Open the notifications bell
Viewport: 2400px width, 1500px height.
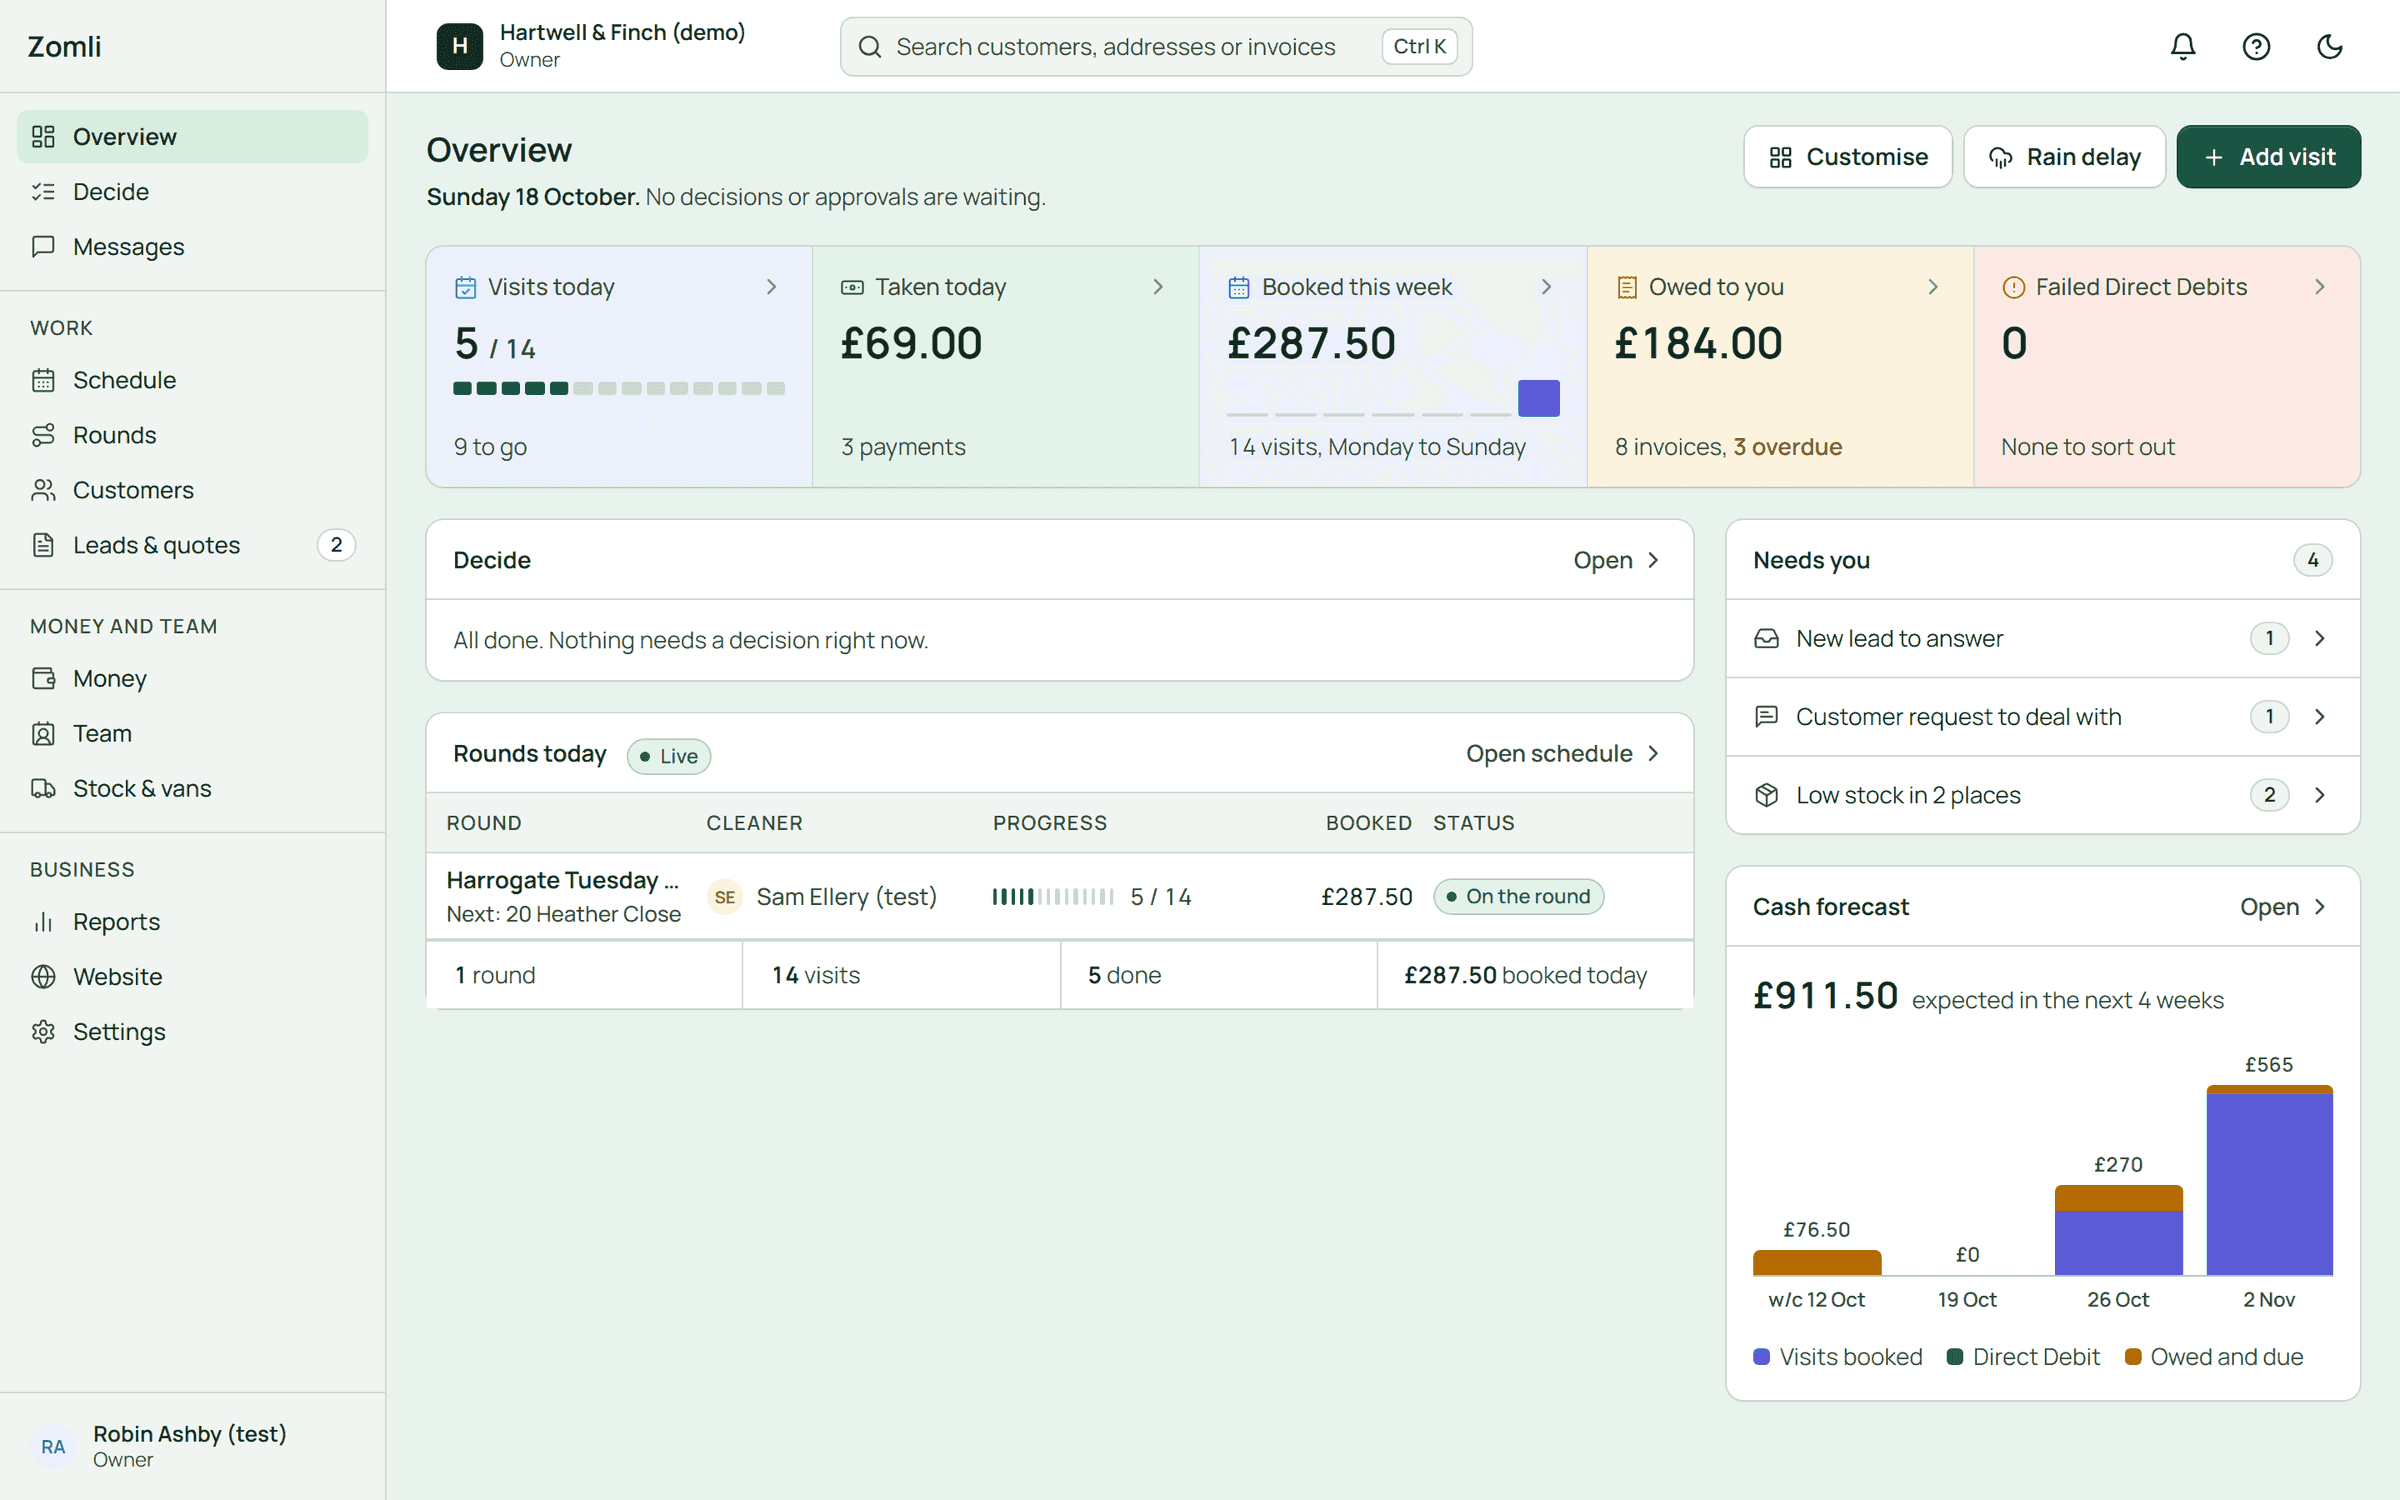point(2183,46)
